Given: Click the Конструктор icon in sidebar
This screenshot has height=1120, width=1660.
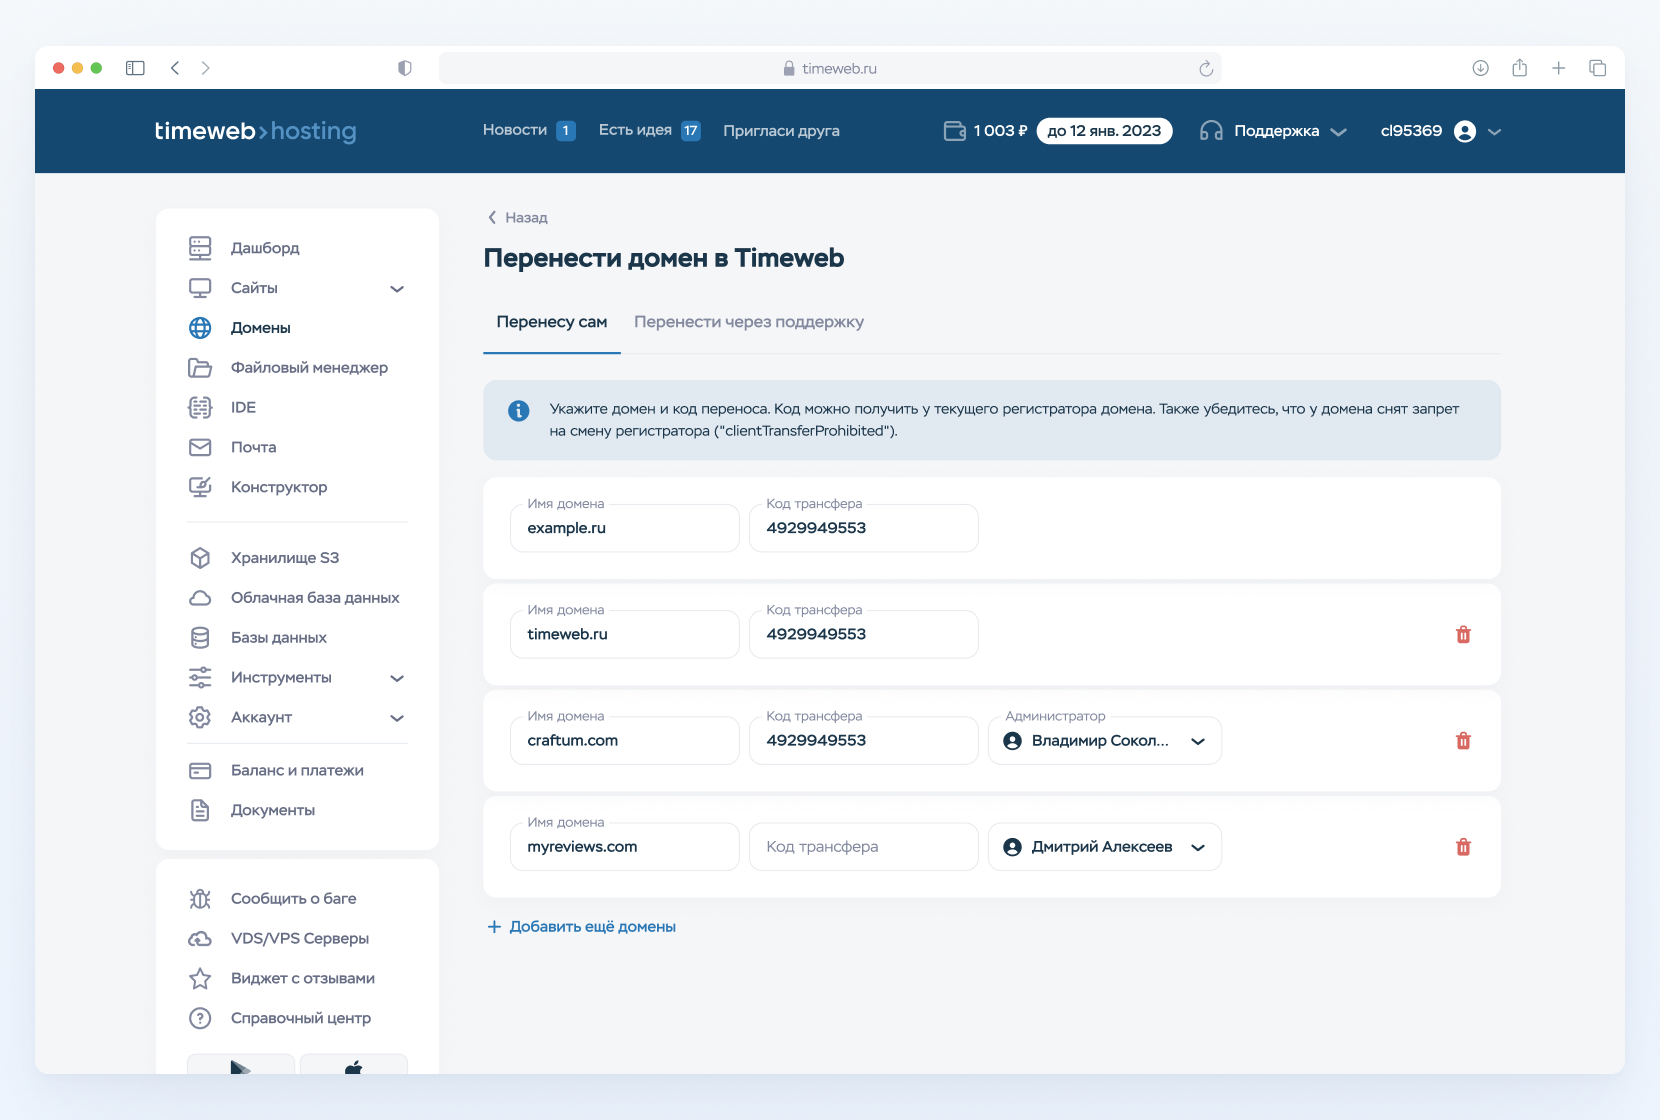Looking at the screenshot, I should (200, 487).
